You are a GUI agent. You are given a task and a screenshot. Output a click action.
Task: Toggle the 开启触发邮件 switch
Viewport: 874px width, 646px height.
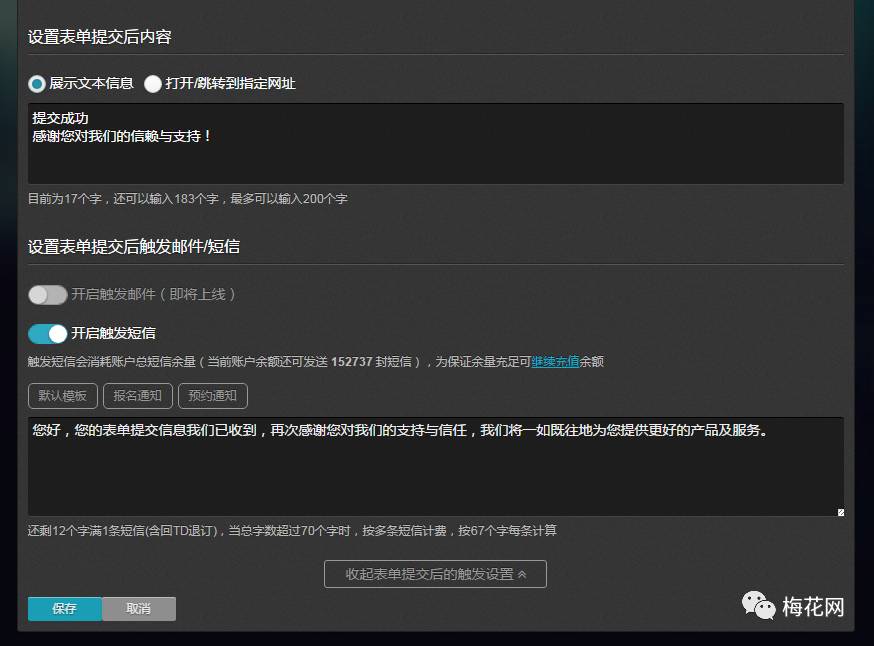pos(48,294)
